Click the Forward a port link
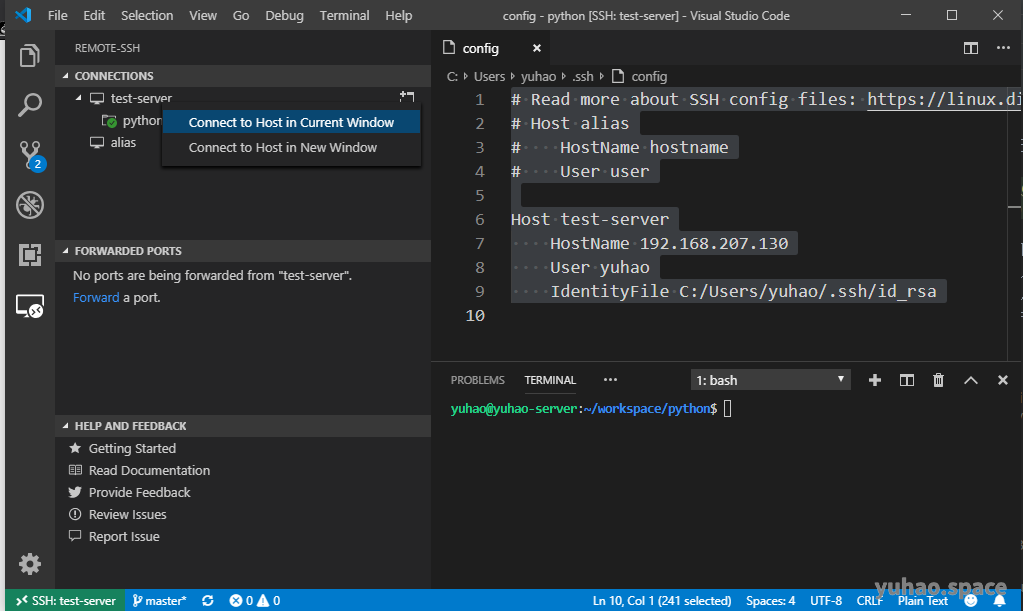 pyautogui.click(x=96, y=297)
